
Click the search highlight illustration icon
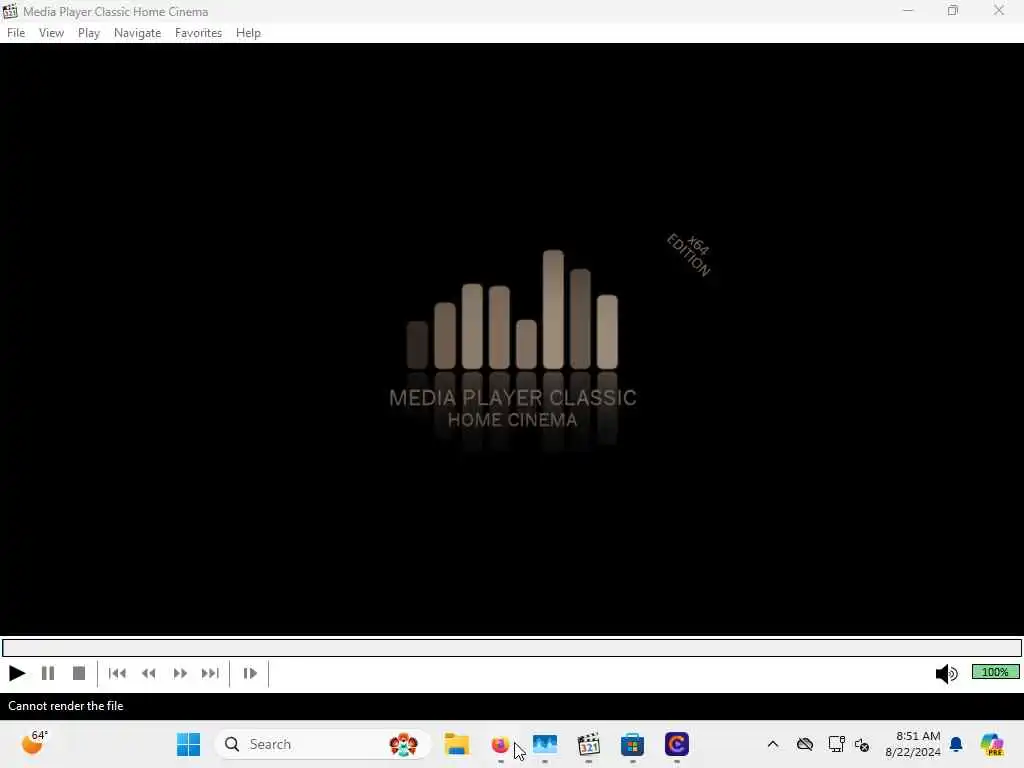(x=403, y=744)
